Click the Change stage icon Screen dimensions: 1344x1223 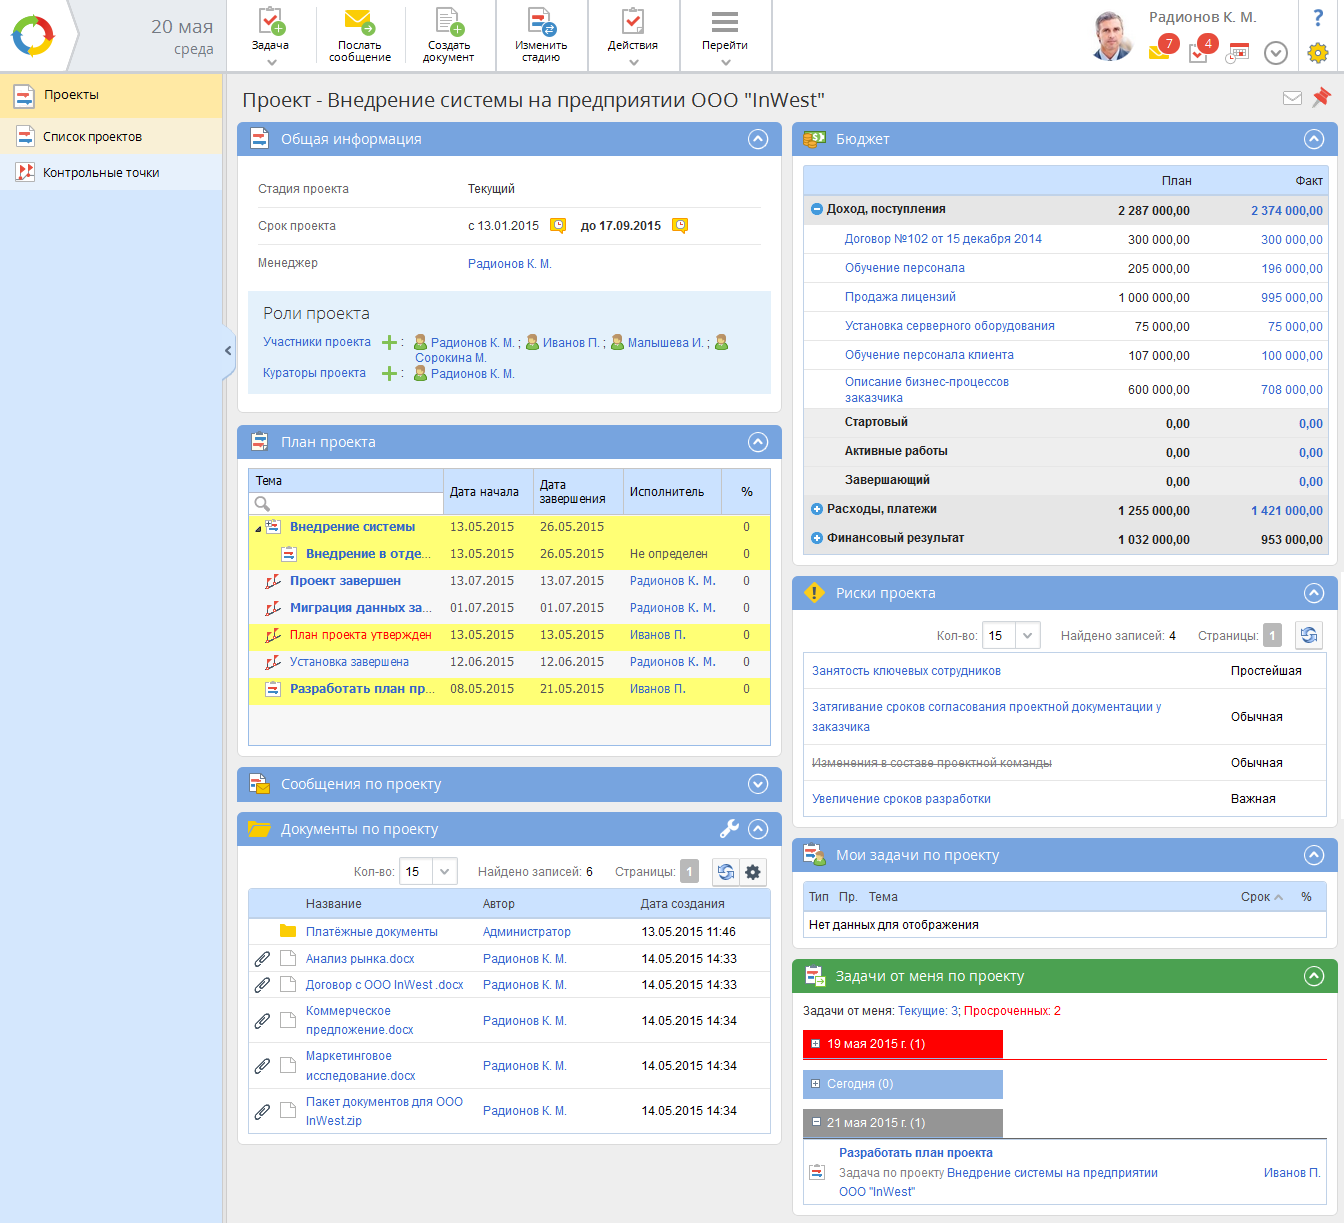[x=541, y=23]
